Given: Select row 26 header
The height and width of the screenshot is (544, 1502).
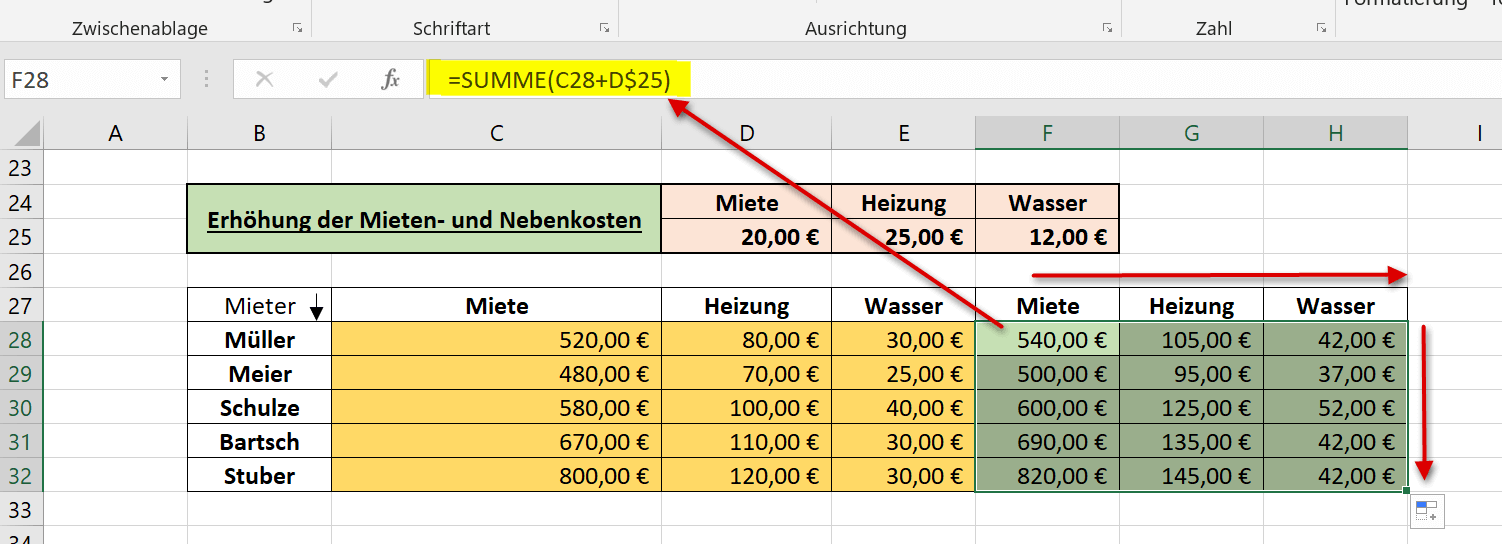Looking at the screenshot, I should click(x=21, y=271).
